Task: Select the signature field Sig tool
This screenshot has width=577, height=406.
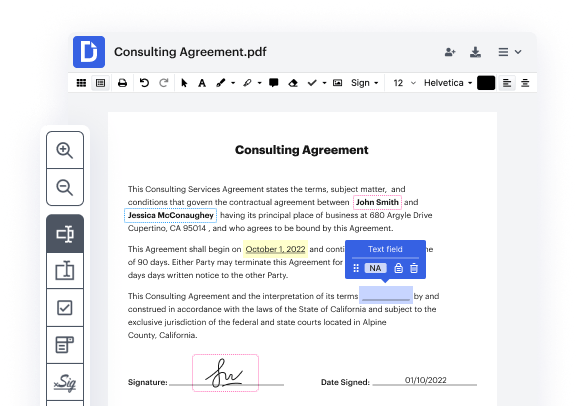Action: 65,382
